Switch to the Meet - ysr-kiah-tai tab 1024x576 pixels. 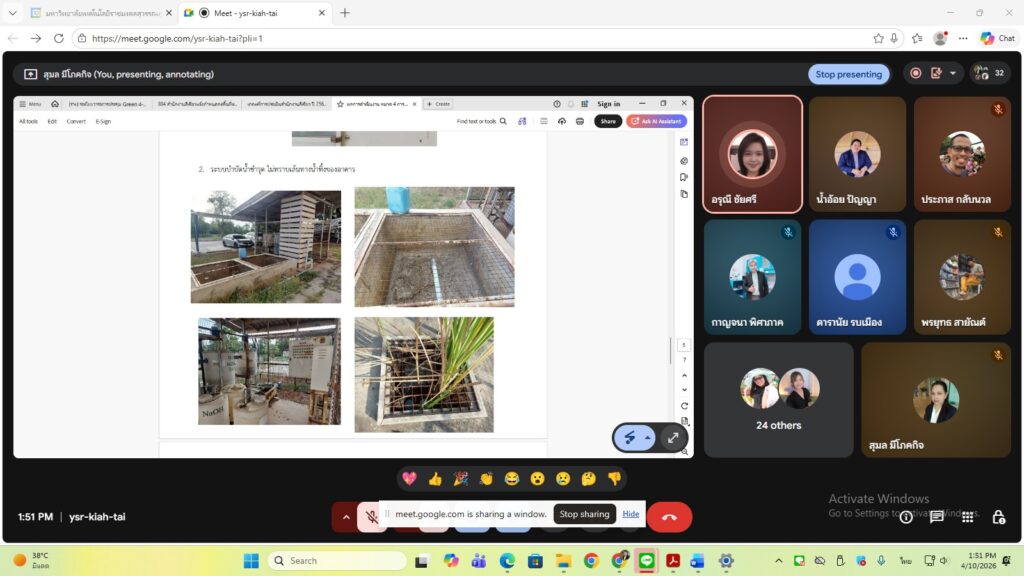tap(240, 13)
